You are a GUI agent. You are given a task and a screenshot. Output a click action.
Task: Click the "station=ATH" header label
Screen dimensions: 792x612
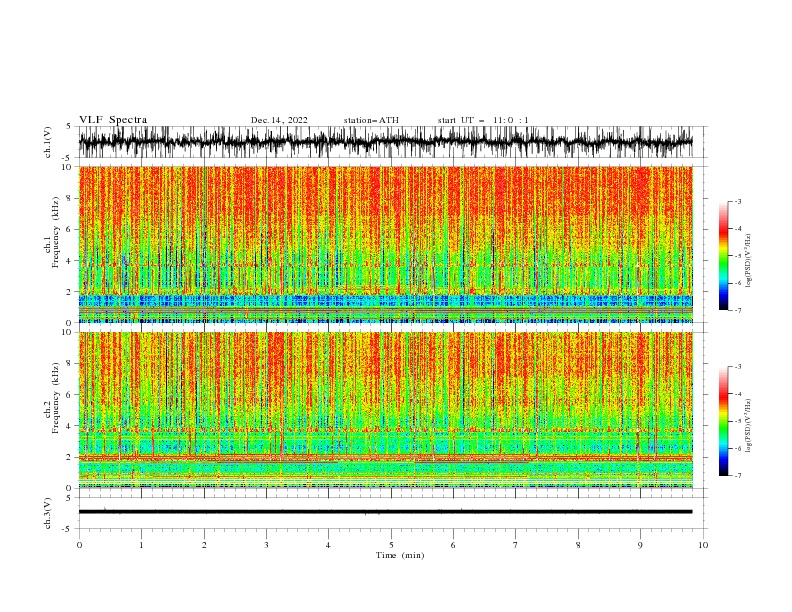click(371, 120)
